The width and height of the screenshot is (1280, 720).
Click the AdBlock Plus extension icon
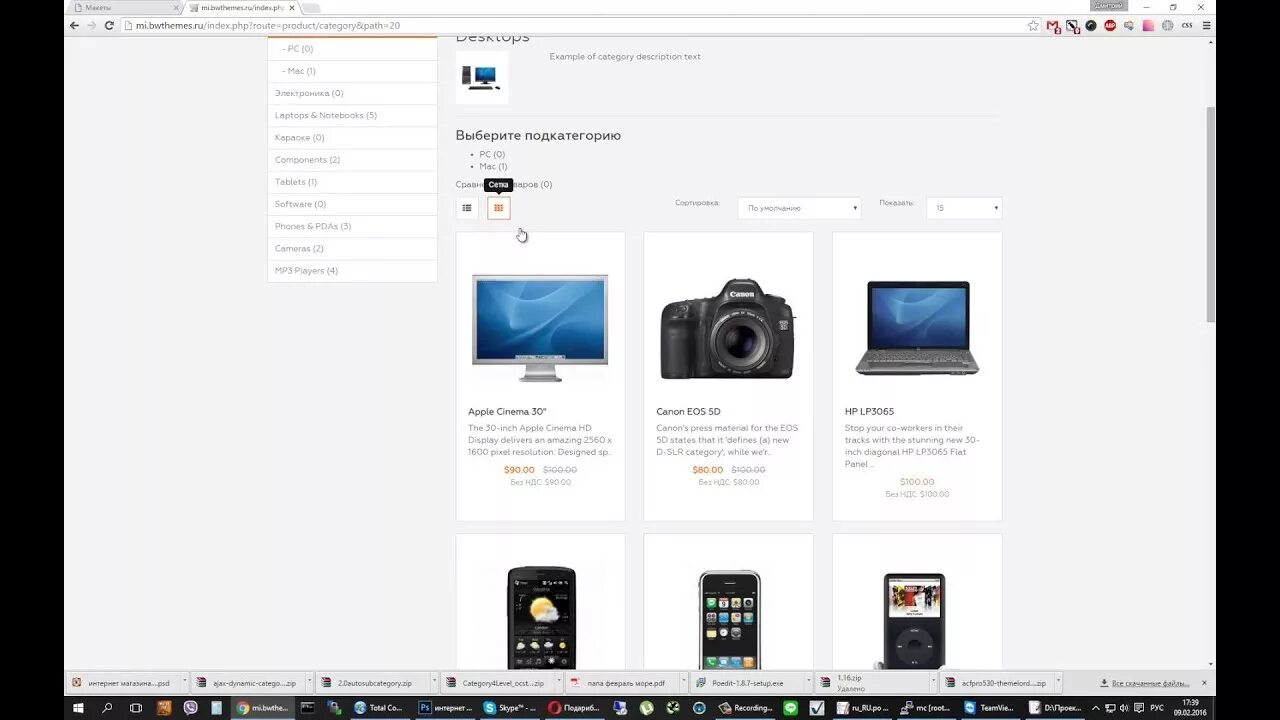click(x=1110, y=26)
